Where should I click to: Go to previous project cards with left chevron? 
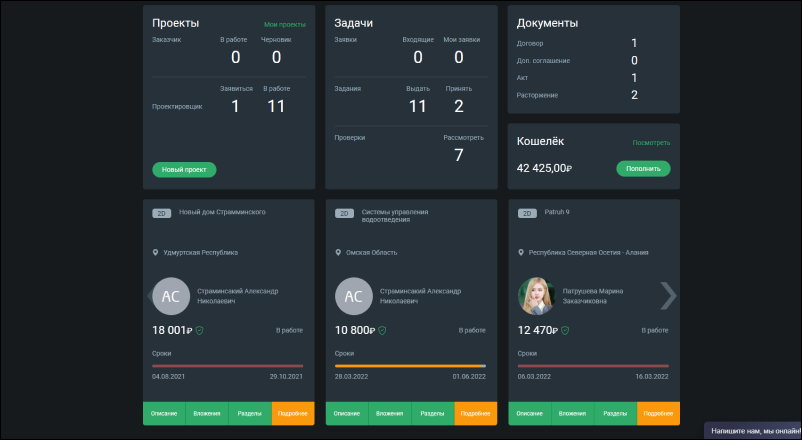click(x=153, y=295)
